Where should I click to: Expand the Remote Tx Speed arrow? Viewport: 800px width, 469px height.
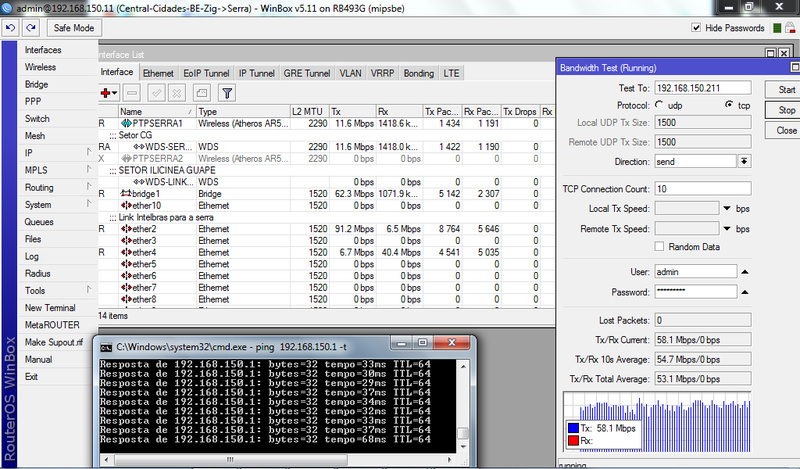727,229
